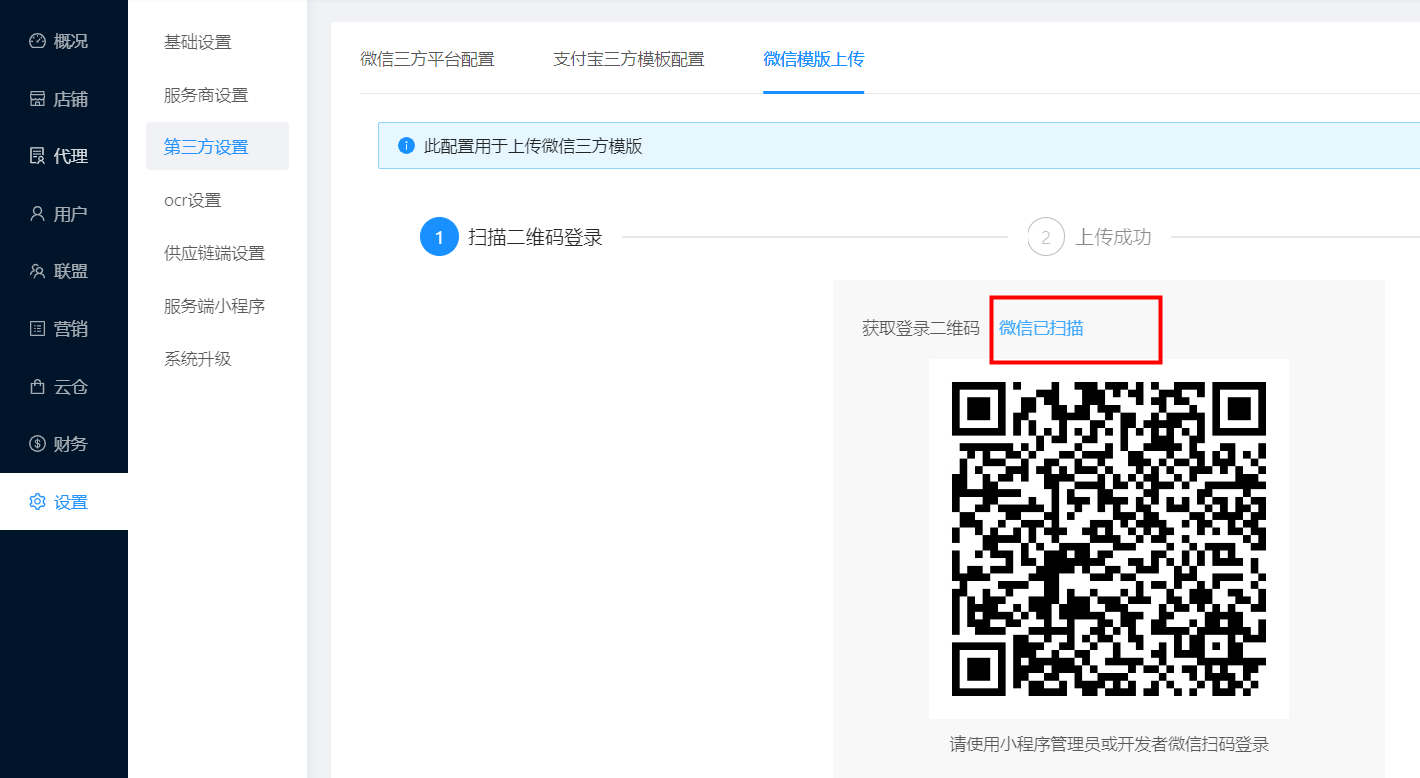This screenshot has height=778, width=1420.
Task: Select 云仓 in the sidebar
Action: tap(64, 386)
